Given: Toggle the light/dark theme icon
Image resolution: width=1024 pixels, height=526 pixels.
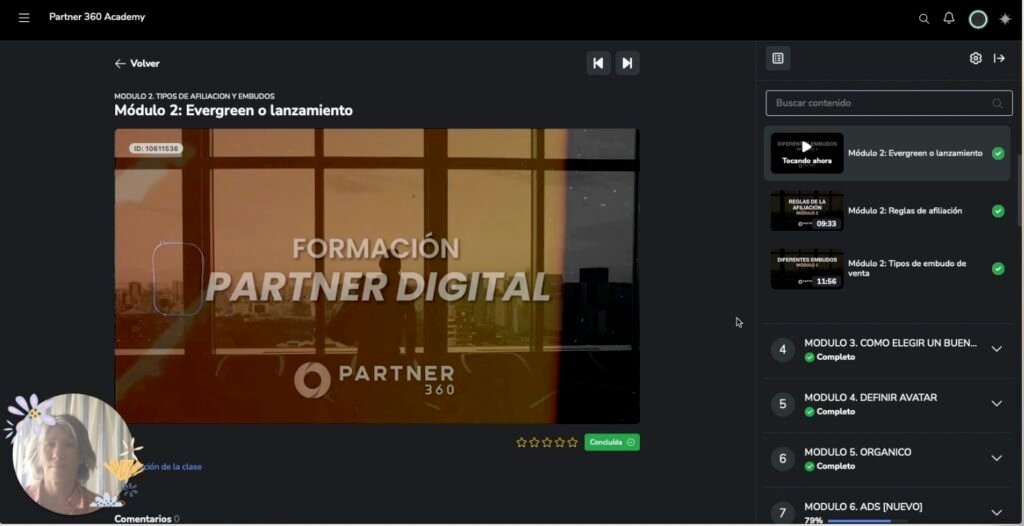Looking at the screenshot, I should (x=1005, y=19).
